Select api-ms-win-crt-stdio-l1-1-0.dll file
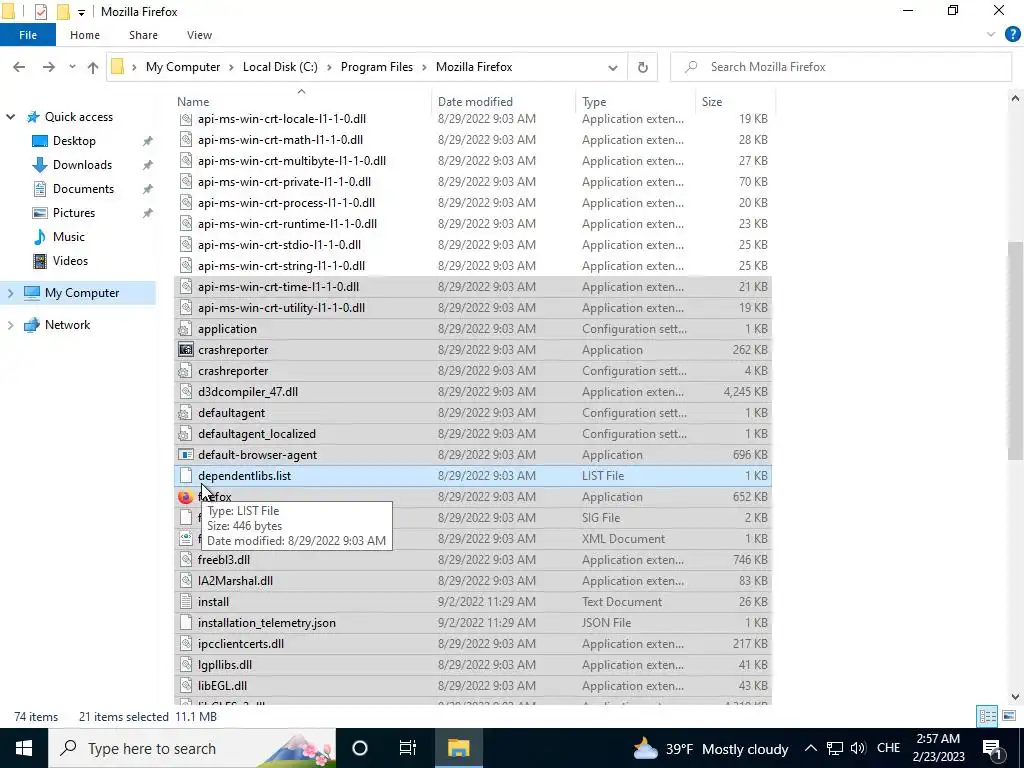Image resolution: width=1024 pixels, height=768 pixels. point(473,245)
